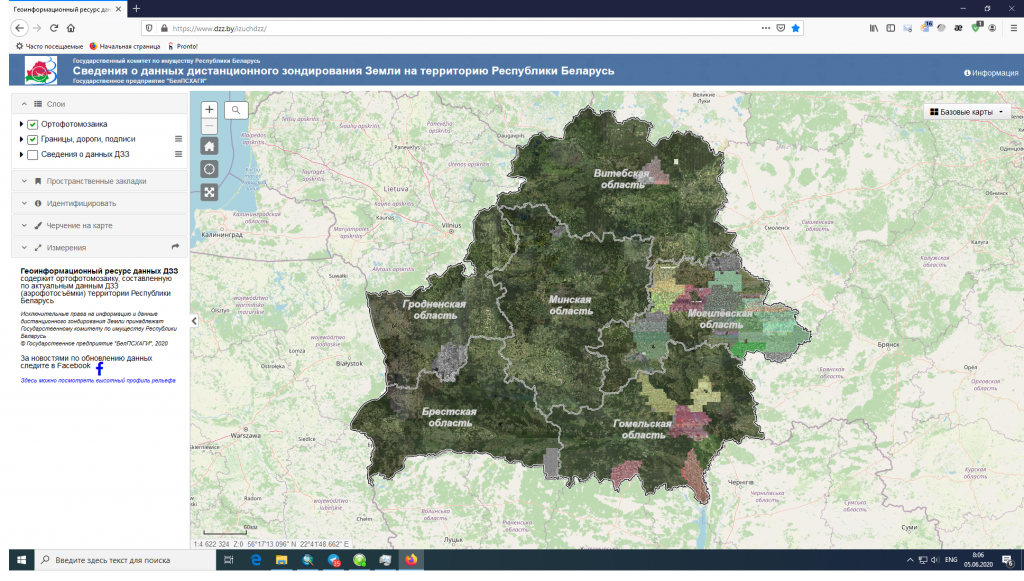The height and width of the screenshot is (581, 1024).
Task: Click the Facebook icon in sidebar
Action: pyautogui.click(x=99, y=368)
